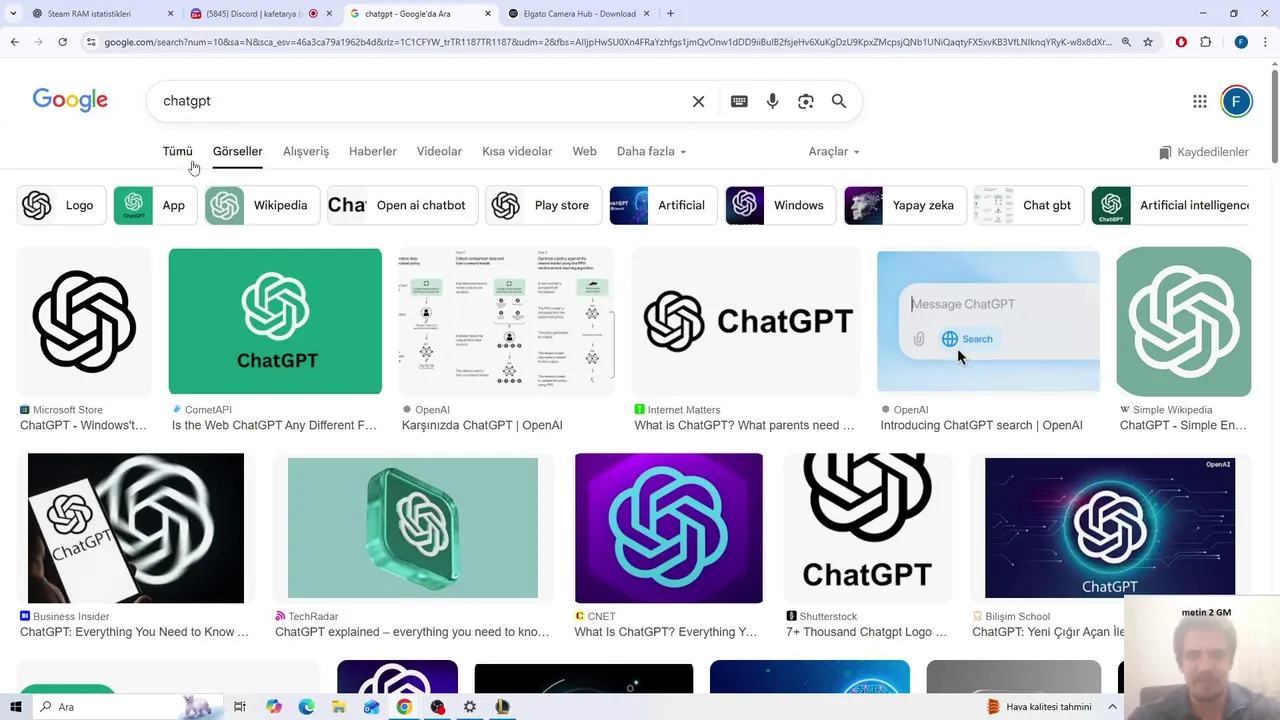The image size is (1280, 720).
Task: Open the Google apps grid
Action: [x=1200, y=101]
